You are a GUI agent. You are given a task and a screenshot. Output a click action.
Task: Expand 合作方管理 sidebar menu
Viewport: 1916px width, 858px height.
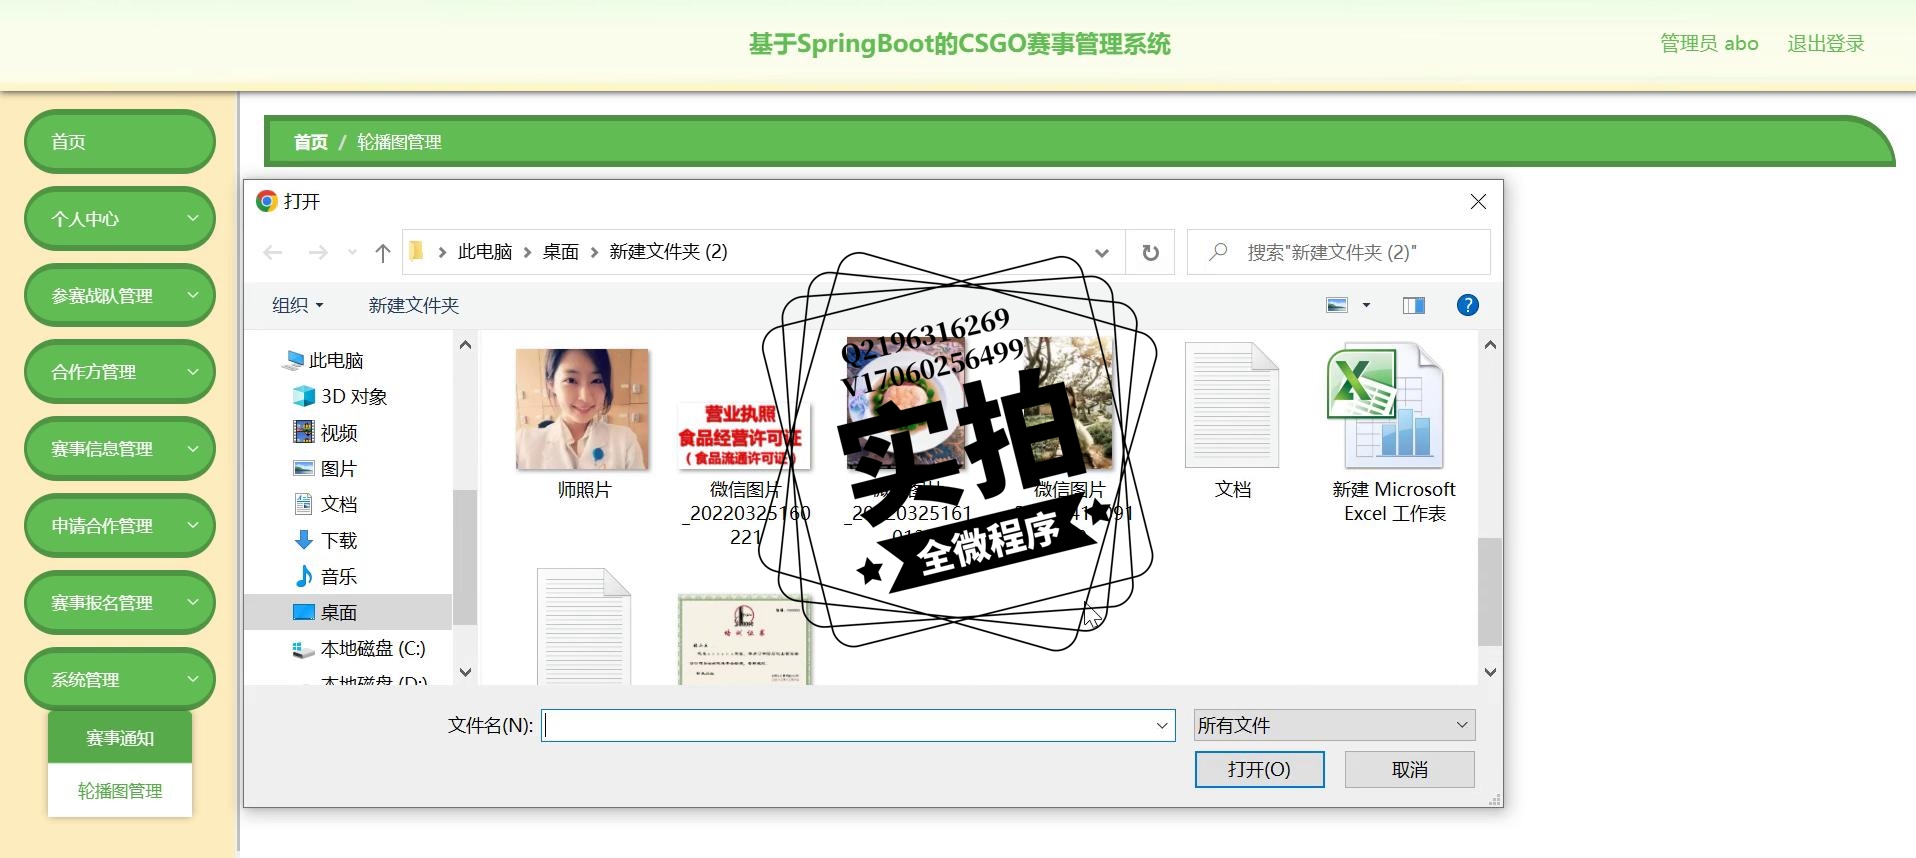(x=120, y=372)
